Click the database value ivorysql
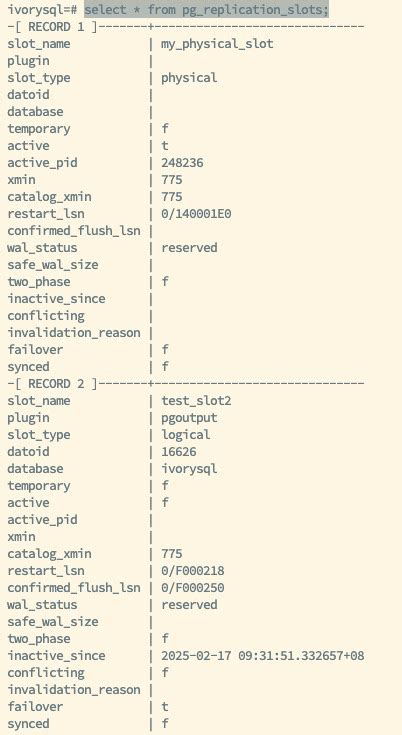This screenshot has width=402, height=735. pyautogui.click(x=189, y=469)
